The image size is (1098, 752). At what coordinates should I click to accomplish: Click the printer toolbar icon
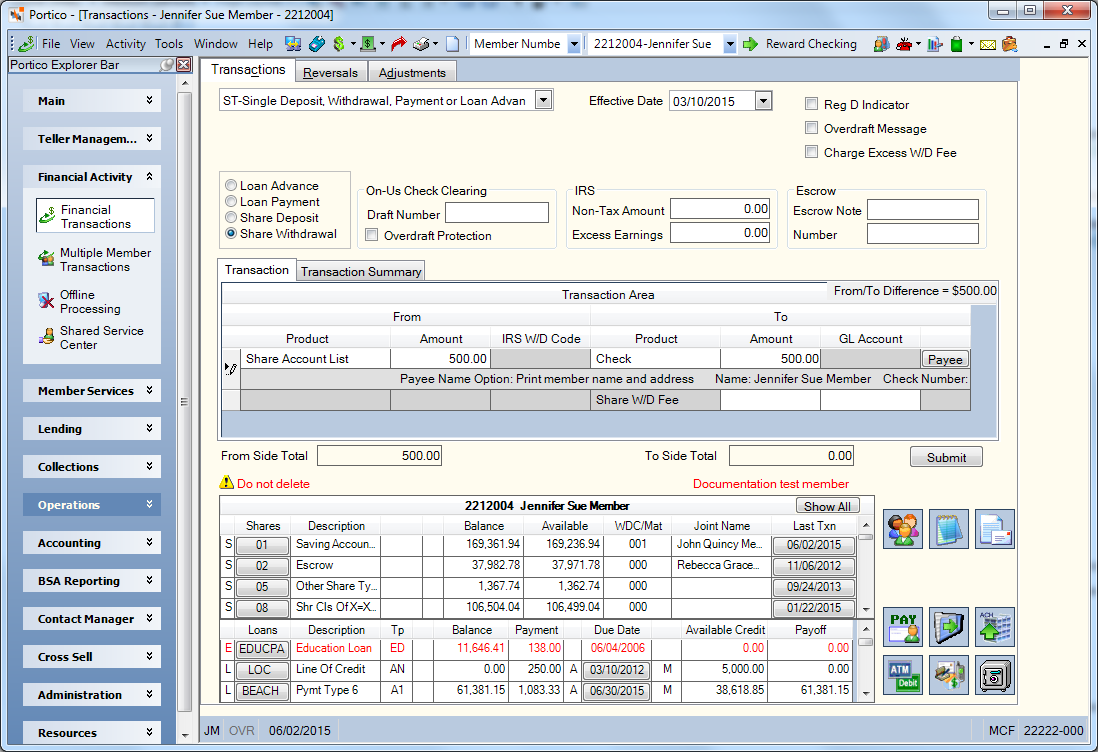tap(421, 44)
